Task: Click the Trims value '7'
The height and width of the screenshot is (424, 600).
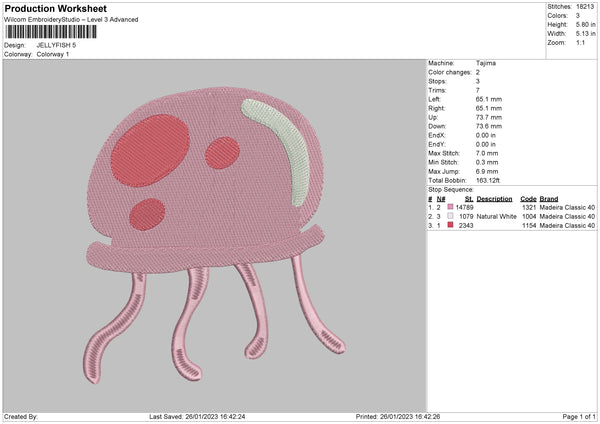Action: (478, 90)
